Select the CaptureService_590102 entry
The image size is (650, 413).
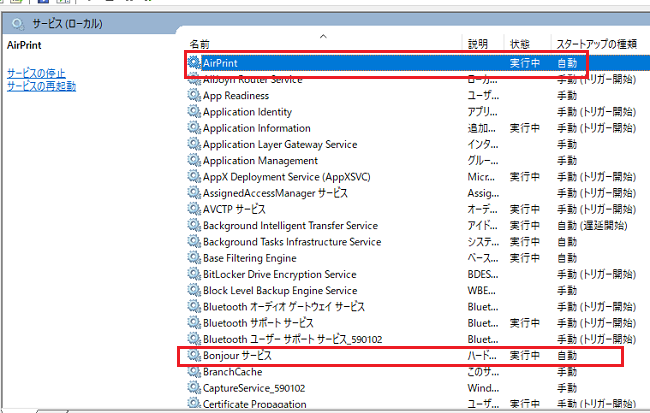coord(253,388)
